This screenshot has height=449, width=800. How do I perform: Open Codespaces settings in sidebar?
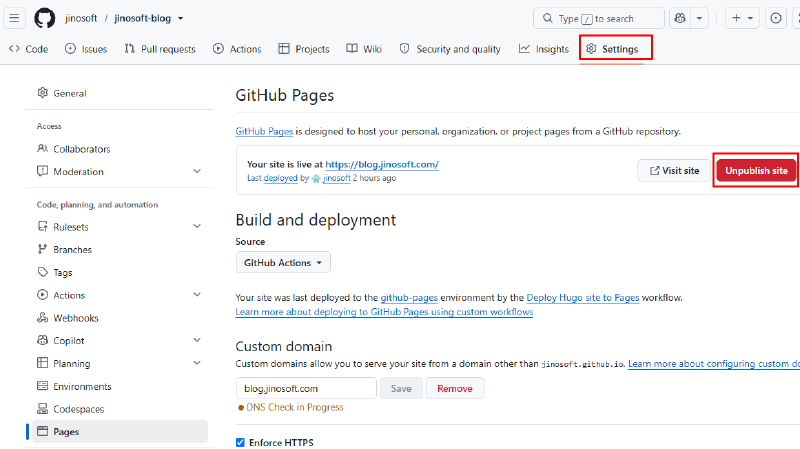pyautogui.click(x=120, y=409)
